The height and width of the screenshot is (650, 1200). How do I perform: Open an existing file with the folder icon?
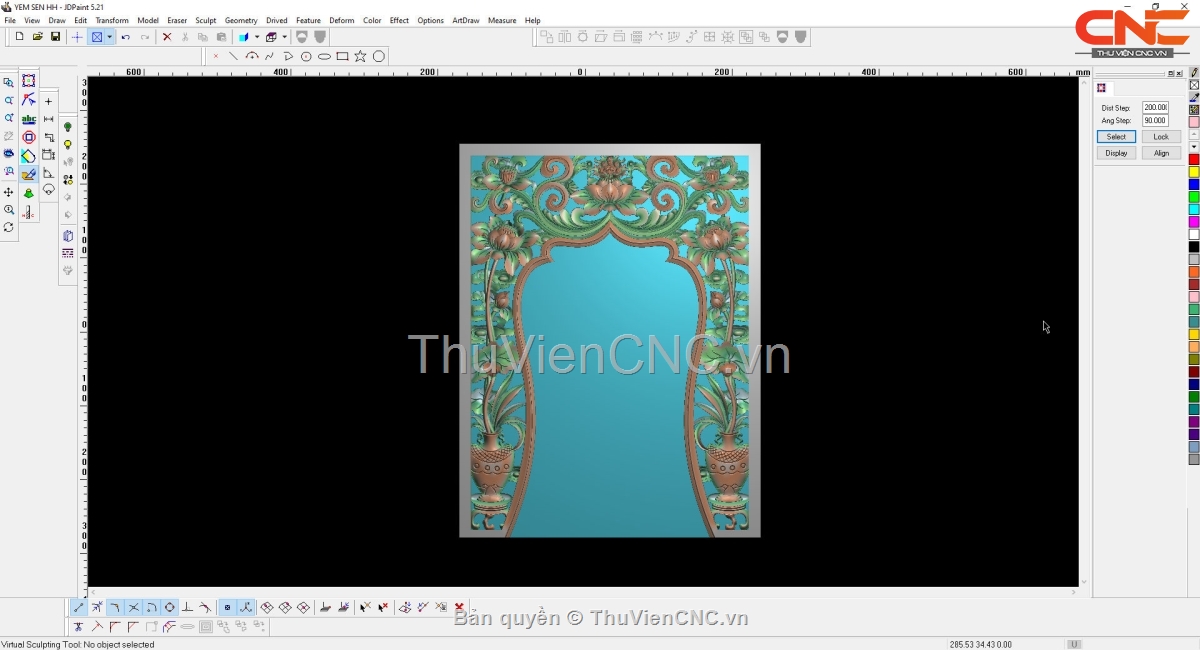click(37, 37)
